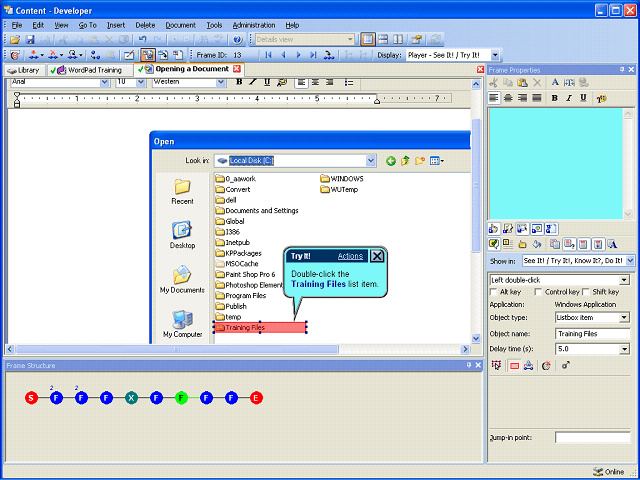
Task: Go to the previous frame
Action: coord(283,55)
